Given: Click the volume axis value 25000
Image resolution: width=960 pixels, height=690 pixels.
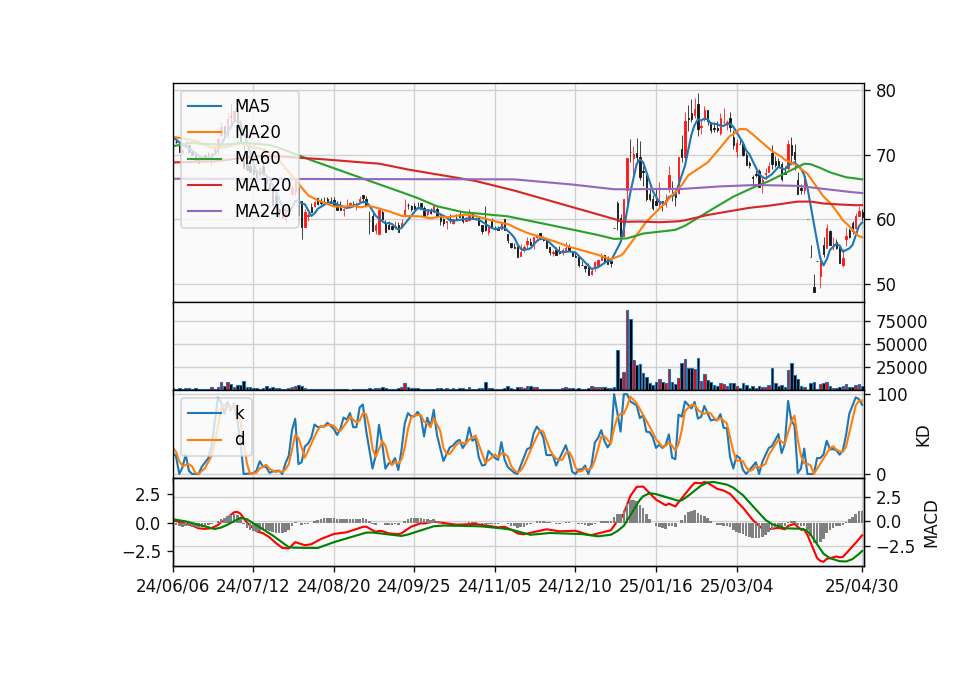Looking at the screenshot, I should 902,368.
